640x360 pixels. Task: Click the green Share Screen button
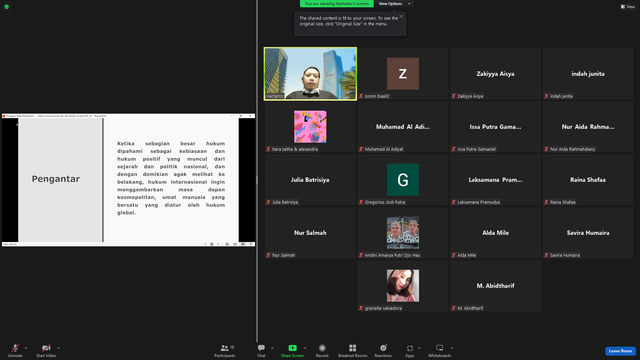pos(292,350)
